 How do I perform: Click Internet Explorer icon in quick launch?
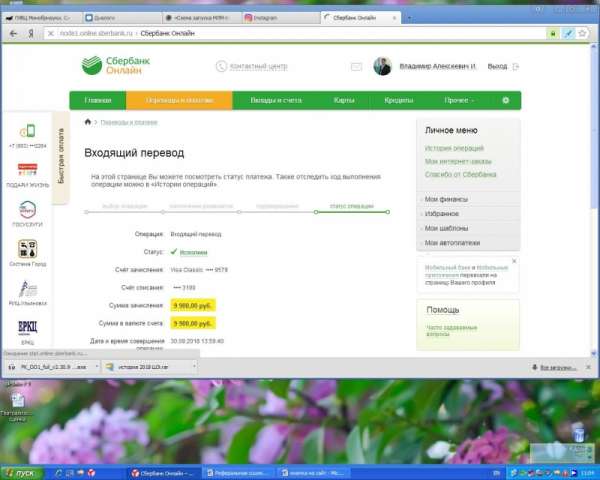(58, 473)
